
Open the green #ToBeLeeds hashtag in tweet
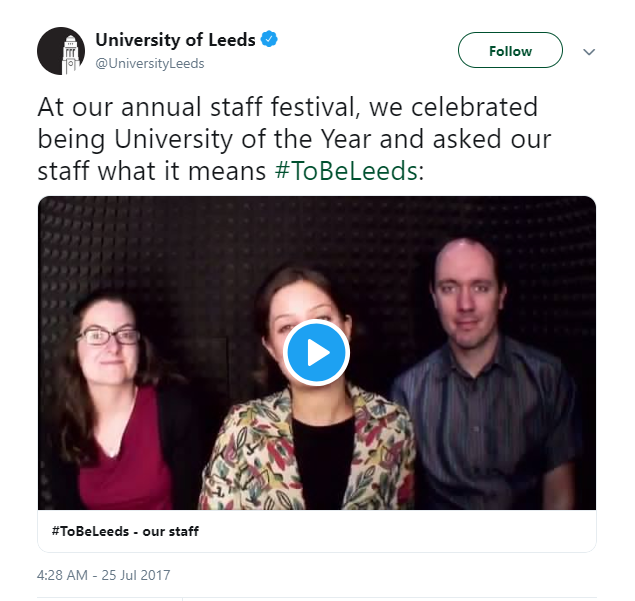pos(346,169)
